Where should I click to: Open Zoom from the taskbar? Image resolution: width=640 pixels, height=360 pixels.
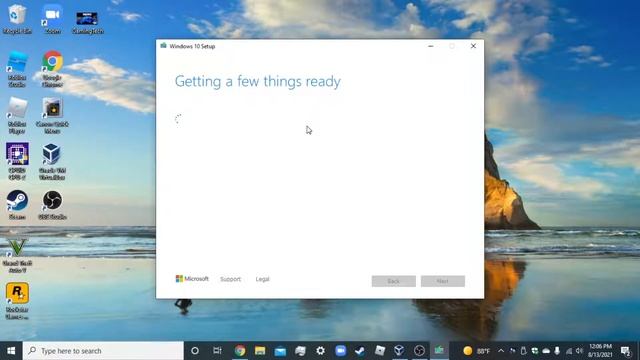coord(340,351)
